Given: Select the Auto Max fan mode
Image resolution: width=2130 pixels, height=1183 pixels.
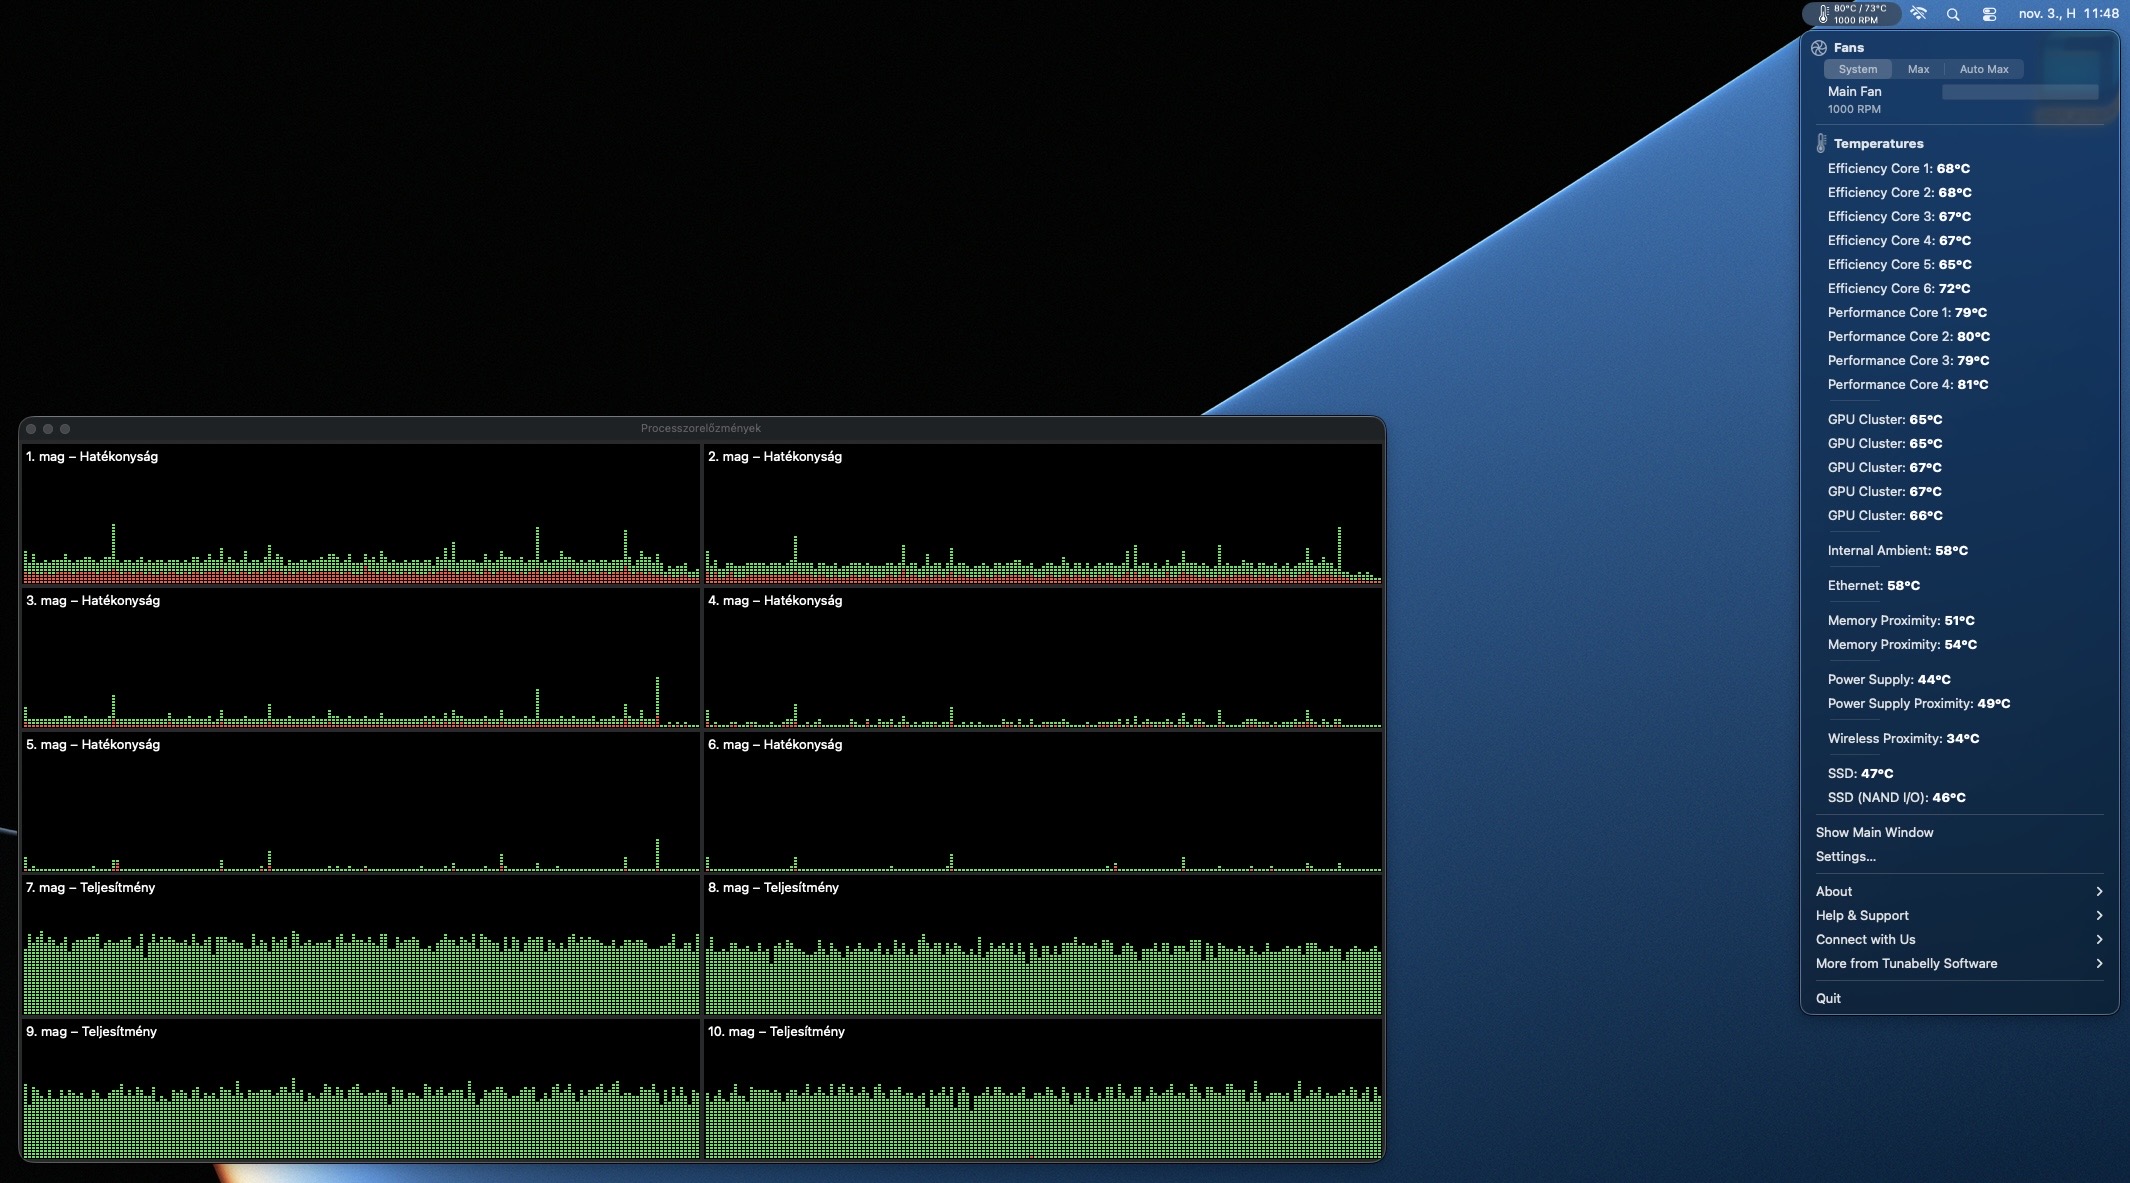Looking at the screenshot, I should [1983, 69].
